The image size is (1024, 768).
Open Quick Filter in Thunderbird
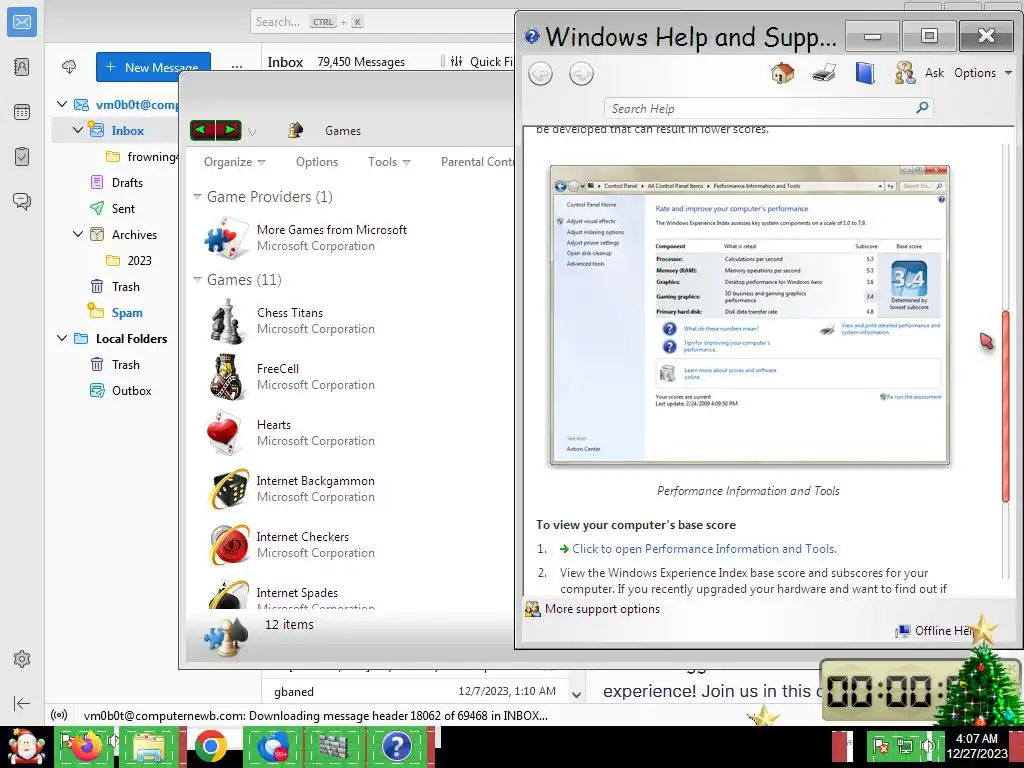pyautogui.click(x=482, y=61)
